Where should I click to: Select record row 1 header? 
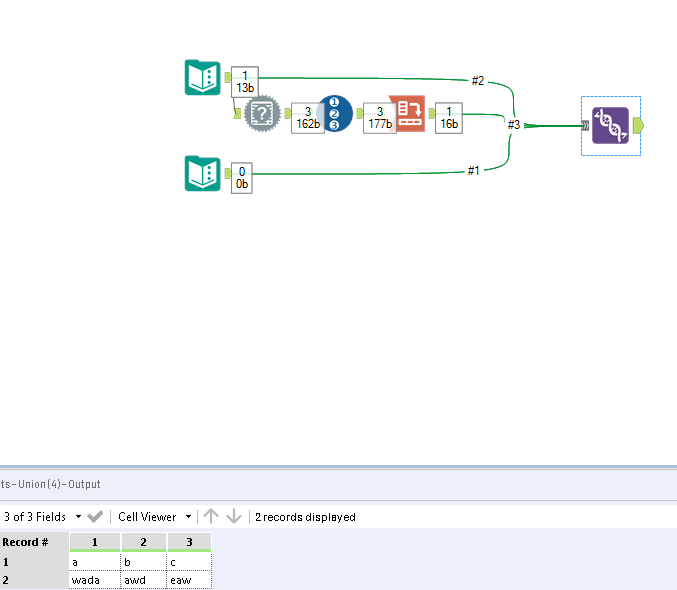point(34,562)
